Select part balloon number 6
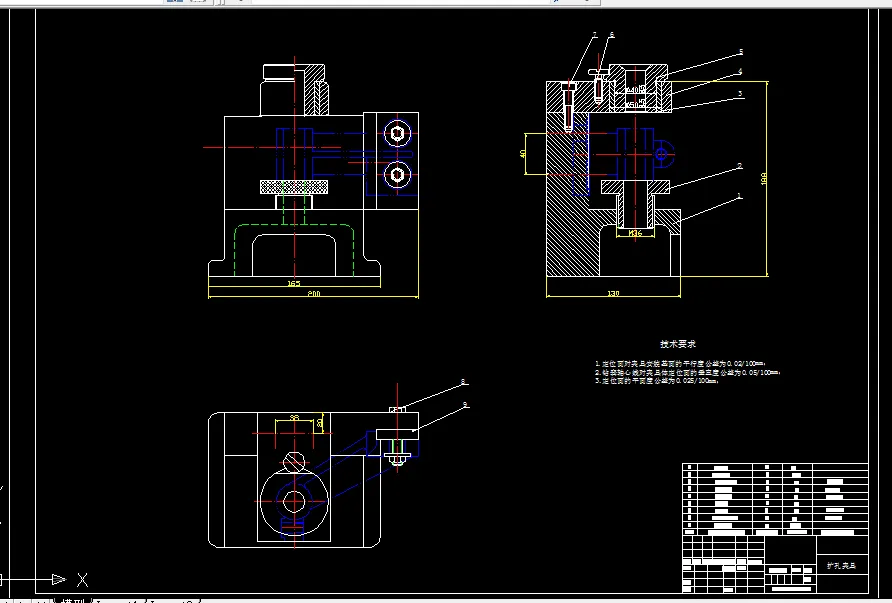The width and height of the screenshot is (892, 603). pyautogui.click(x=612, y=35)
